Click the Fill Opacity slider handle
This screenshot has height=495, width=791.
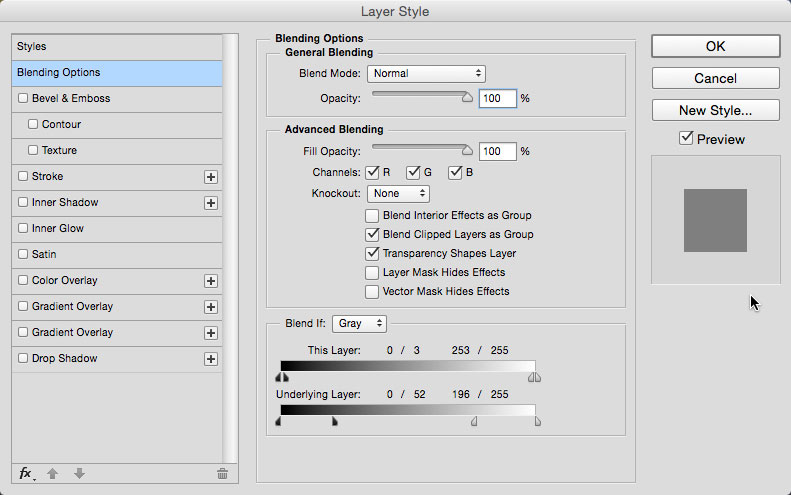click(467, 150)
